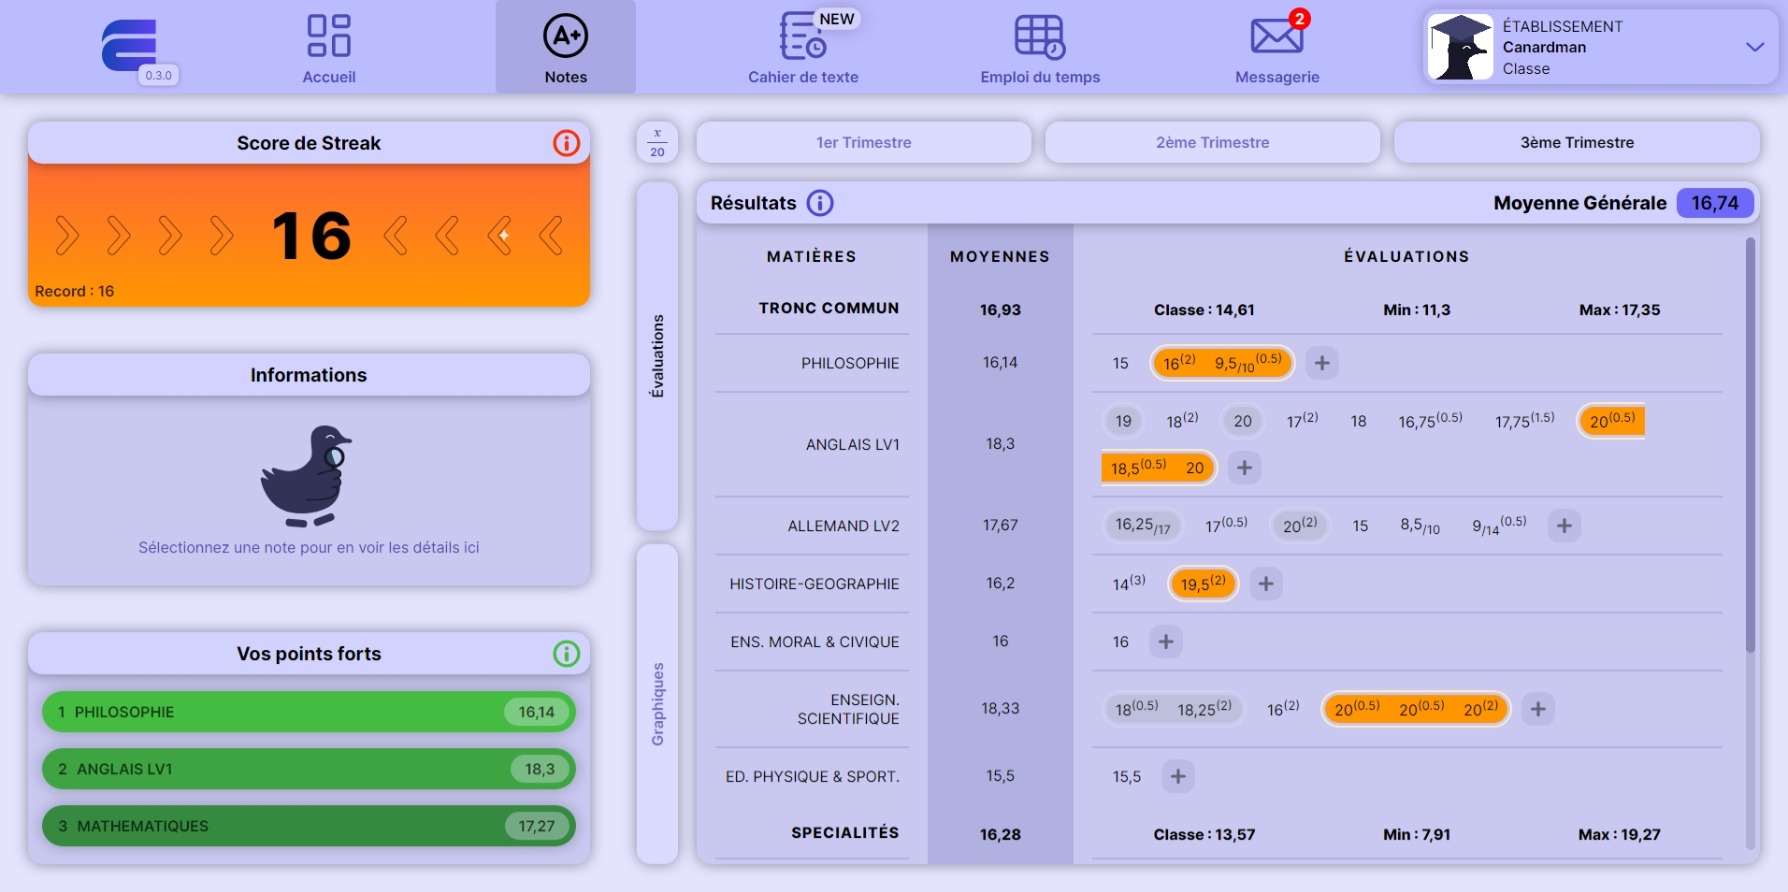Select Mathematiques in Vos points forts
Viewport: 1788px width, 892px height.
[308, 826]
